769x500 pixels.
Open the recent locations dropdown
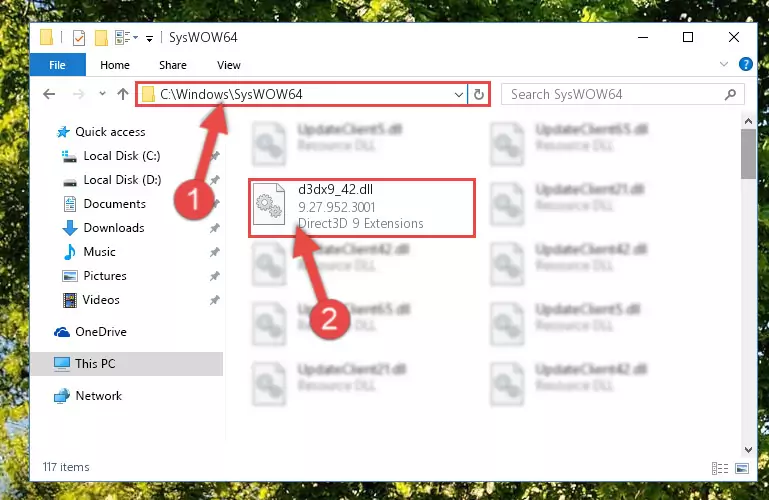click(x=102, y=93)
